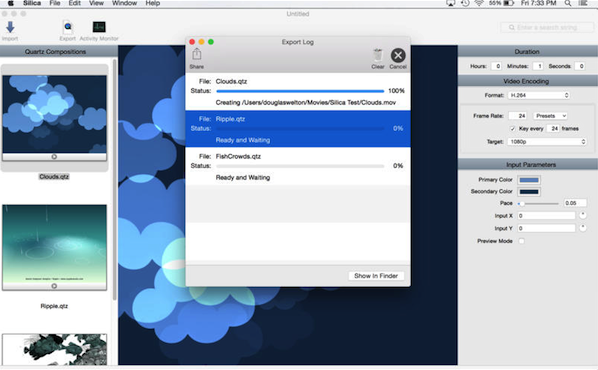
Task: Click the Time Machine menu bar icon
Action: coord(465,3)
